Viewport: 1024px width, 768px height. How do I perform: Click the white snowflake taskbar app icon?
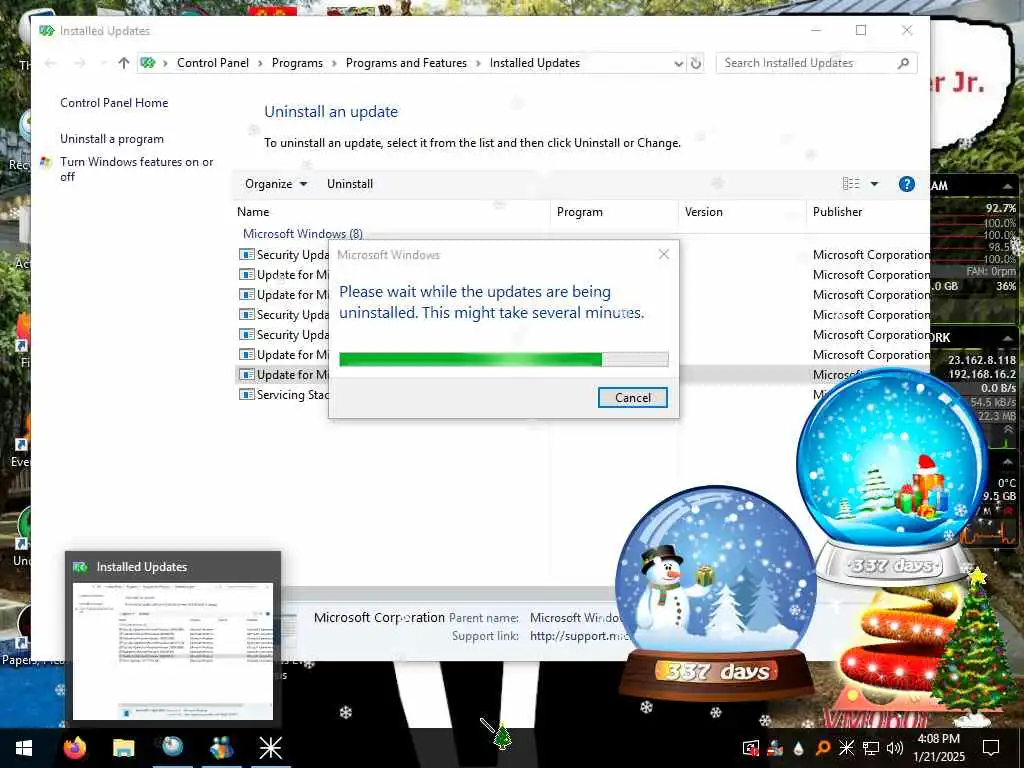coord(270,748)
